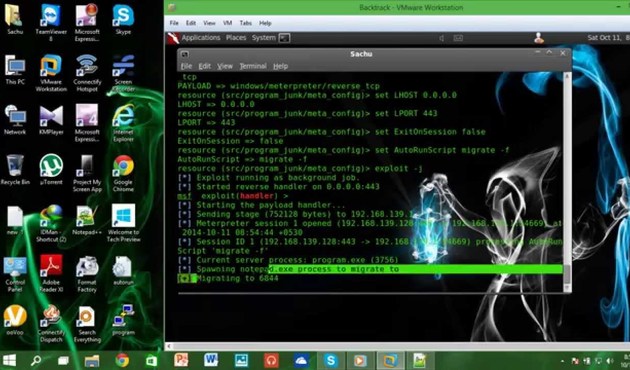This screenshot has height=370, width=630.
Task: Open Internet Explorer desktop shortcut
Action: [x=123, y=123]
